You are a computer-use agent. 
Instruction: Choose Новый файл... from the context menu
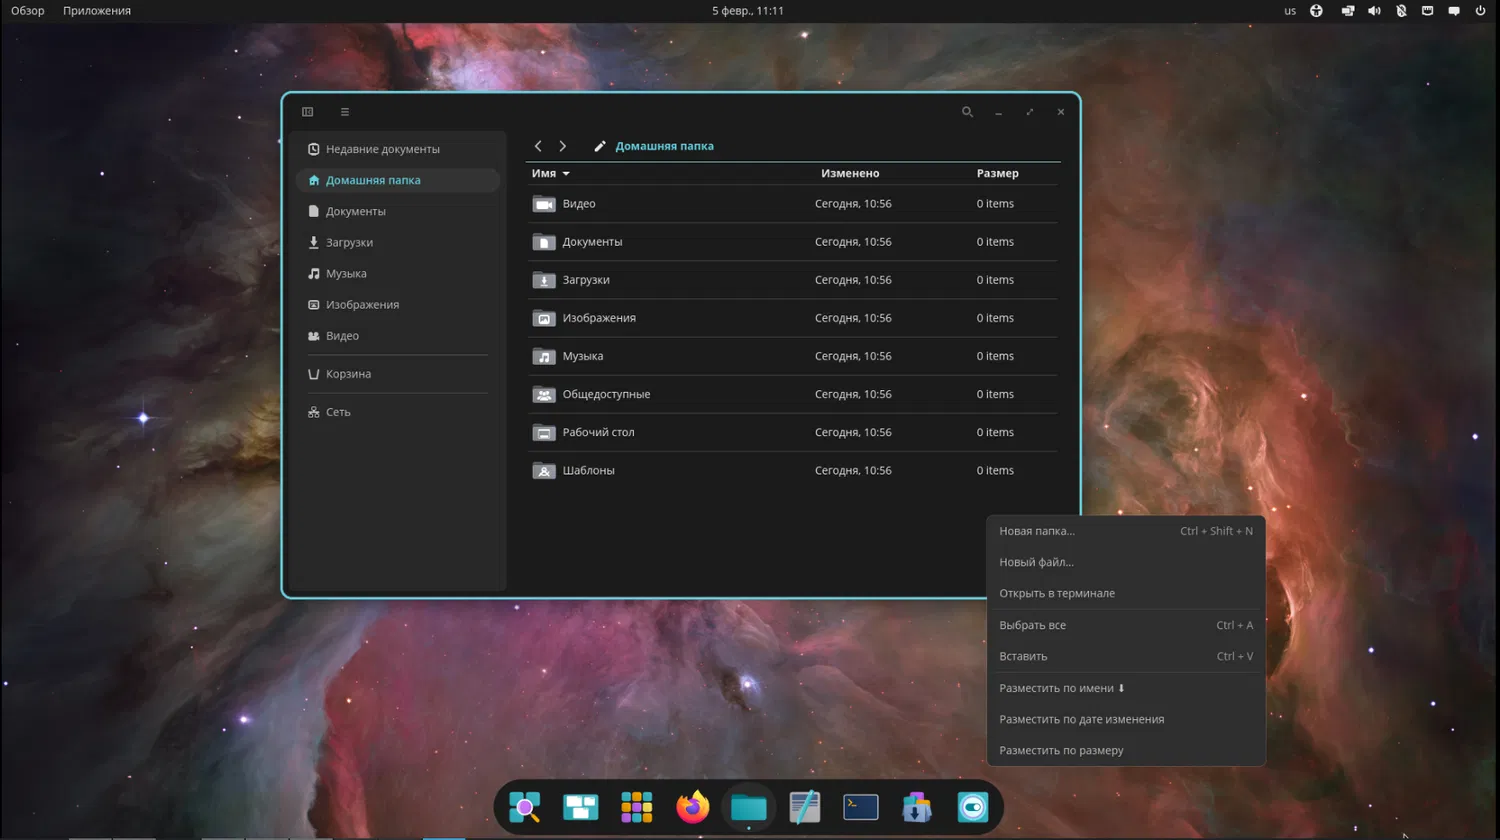[1126, 562]
